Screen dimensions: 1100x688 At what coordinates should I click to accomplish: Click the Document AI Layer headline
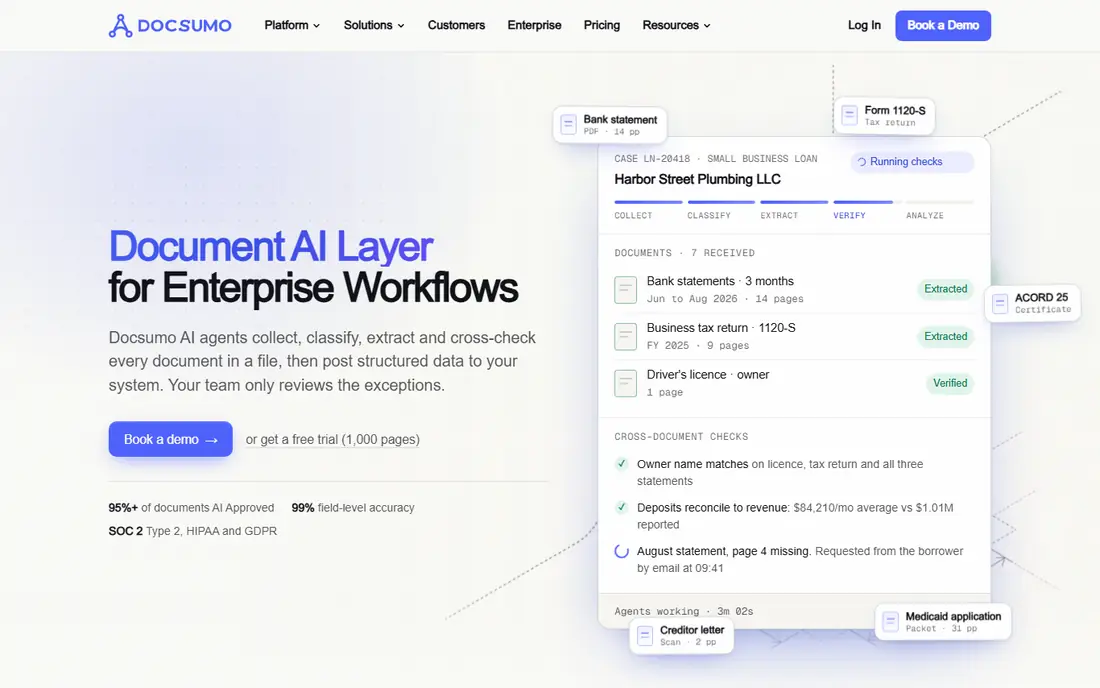click(271, 247)
